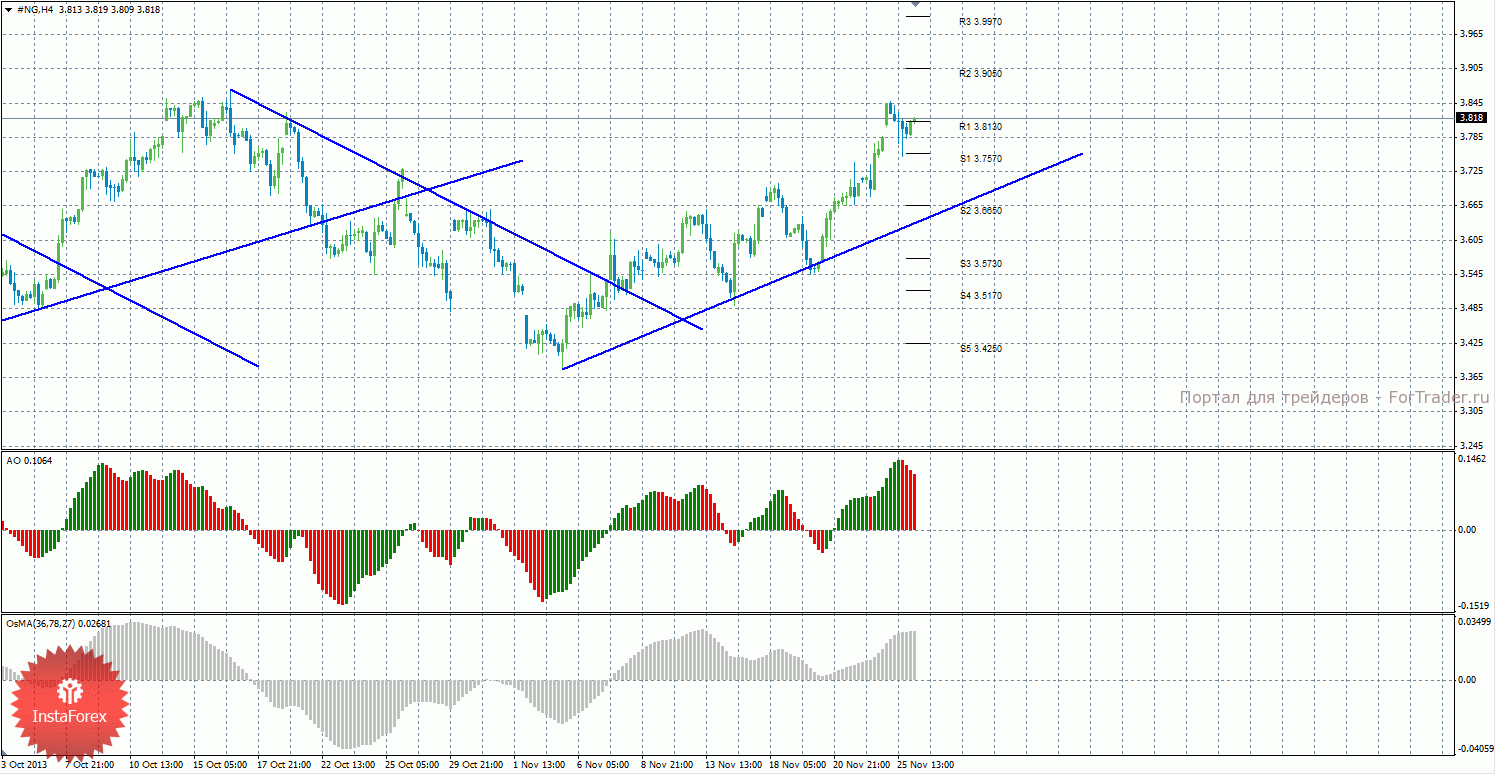
Task: Click the 0.00 value on OsMA scale
Action: (x=1467, y=680)
